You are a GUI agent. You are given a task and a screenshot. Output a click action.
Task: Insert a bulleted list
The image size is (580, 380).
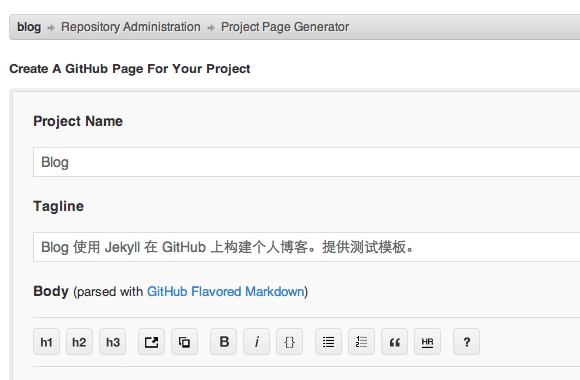point(328,342)
